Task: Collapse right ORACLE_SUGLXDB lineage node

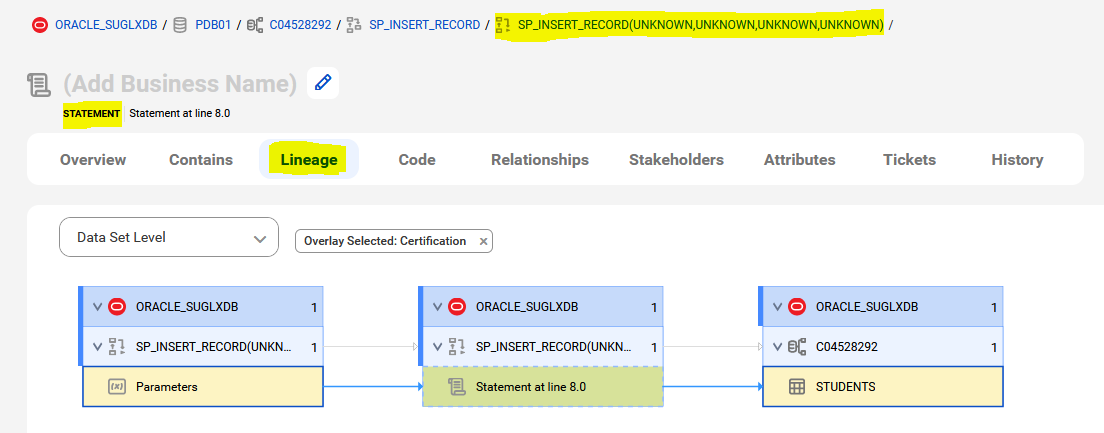Action: point(777,306)
